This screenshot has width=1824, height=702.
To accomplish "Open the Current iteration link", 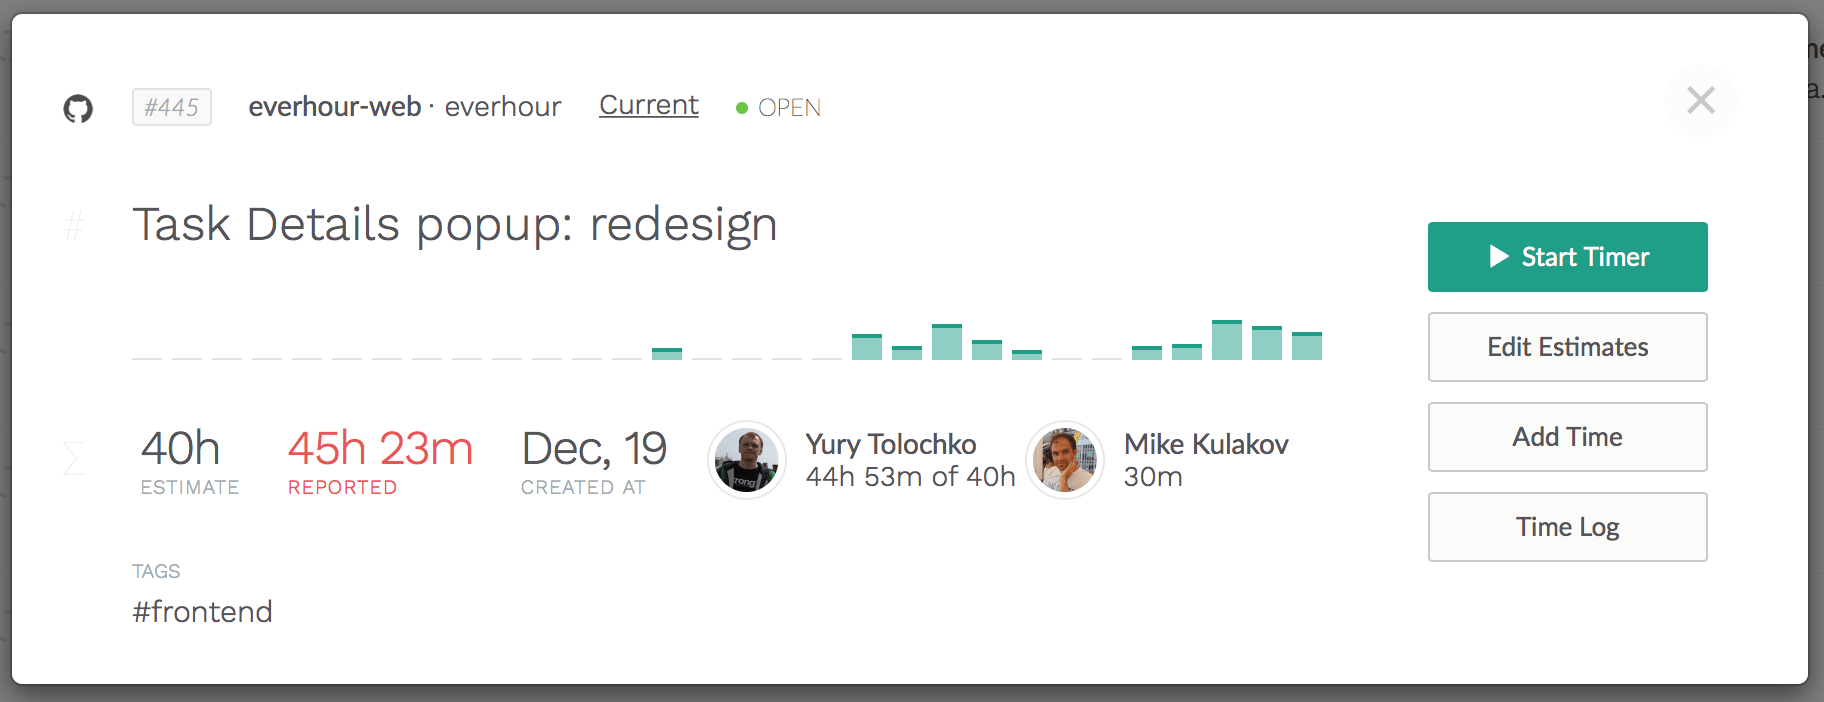I will pyautogui.click(x=648, y=105).
